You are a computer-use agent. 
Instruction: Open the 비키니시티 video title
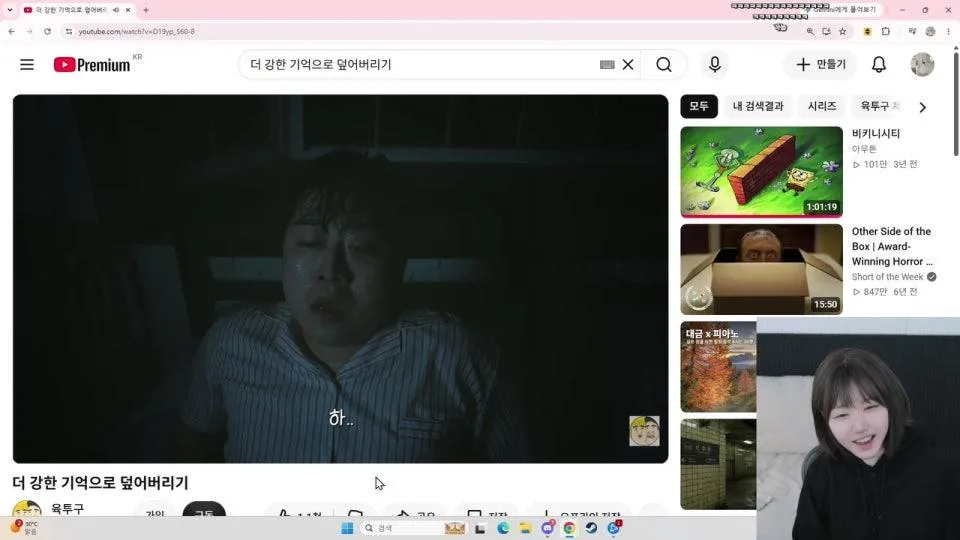coord(876,133)
